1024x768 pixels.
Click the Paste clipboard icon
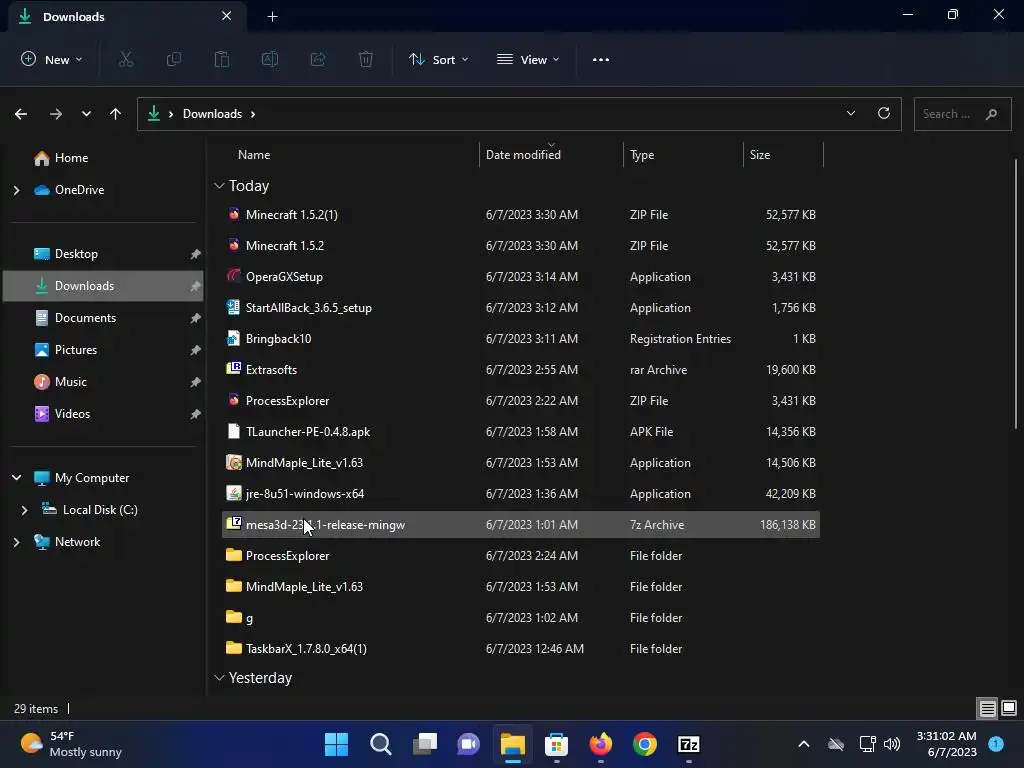pos(222,59)
